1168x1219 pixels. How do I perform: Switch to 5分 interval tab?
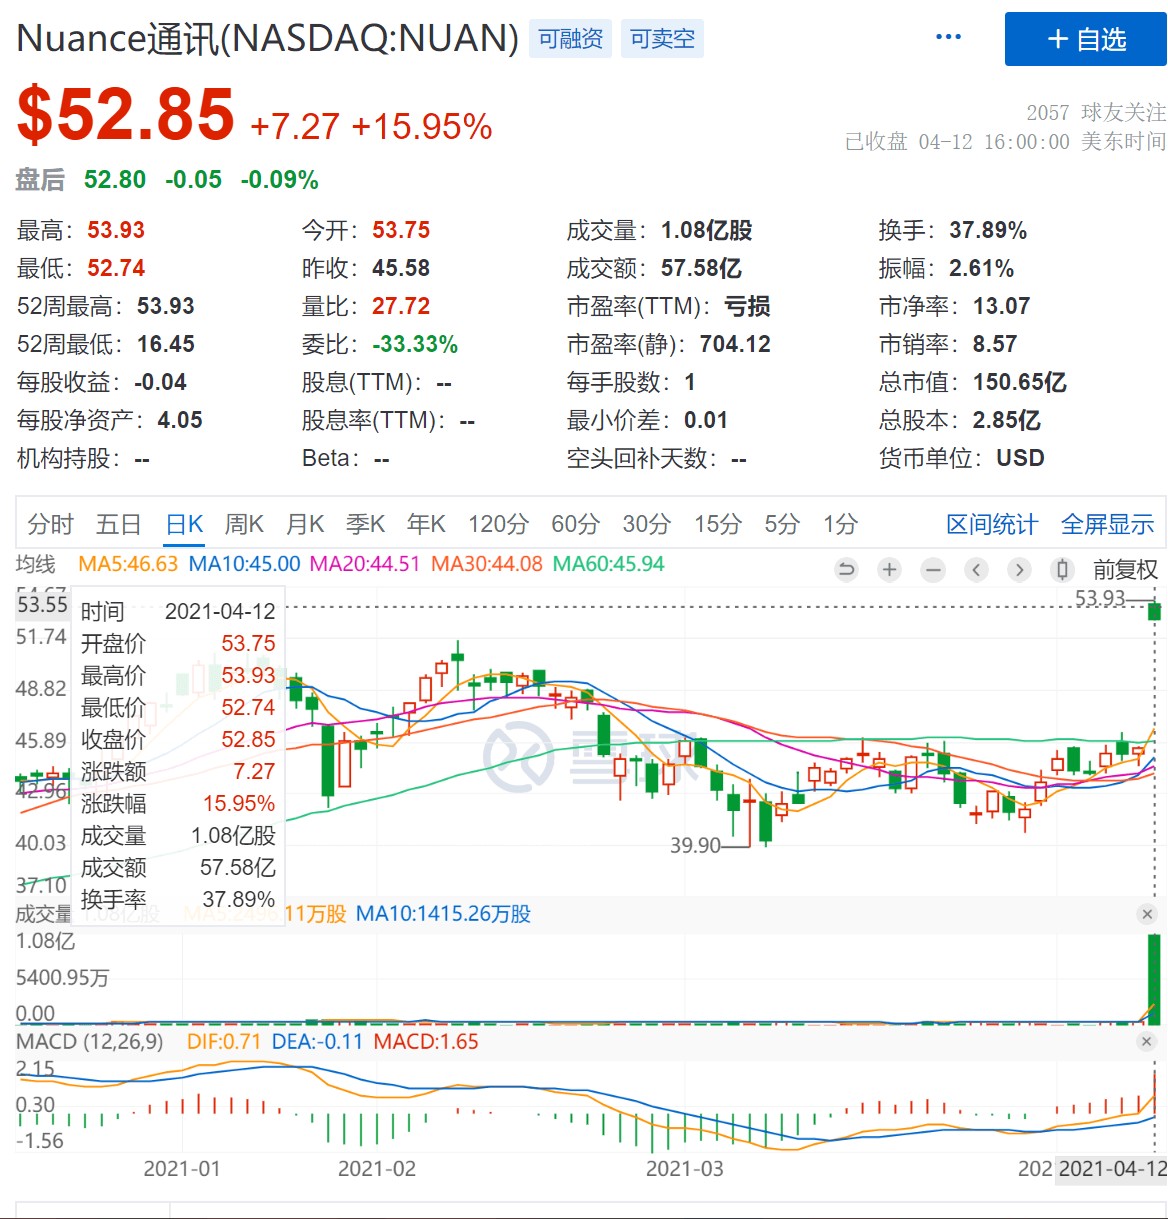(x=782, y=524)
